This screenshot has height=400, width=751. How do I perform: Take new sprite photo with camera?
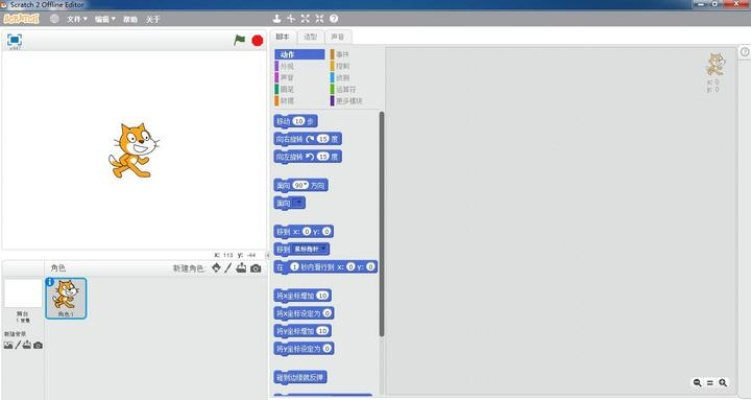coord(255,268)
